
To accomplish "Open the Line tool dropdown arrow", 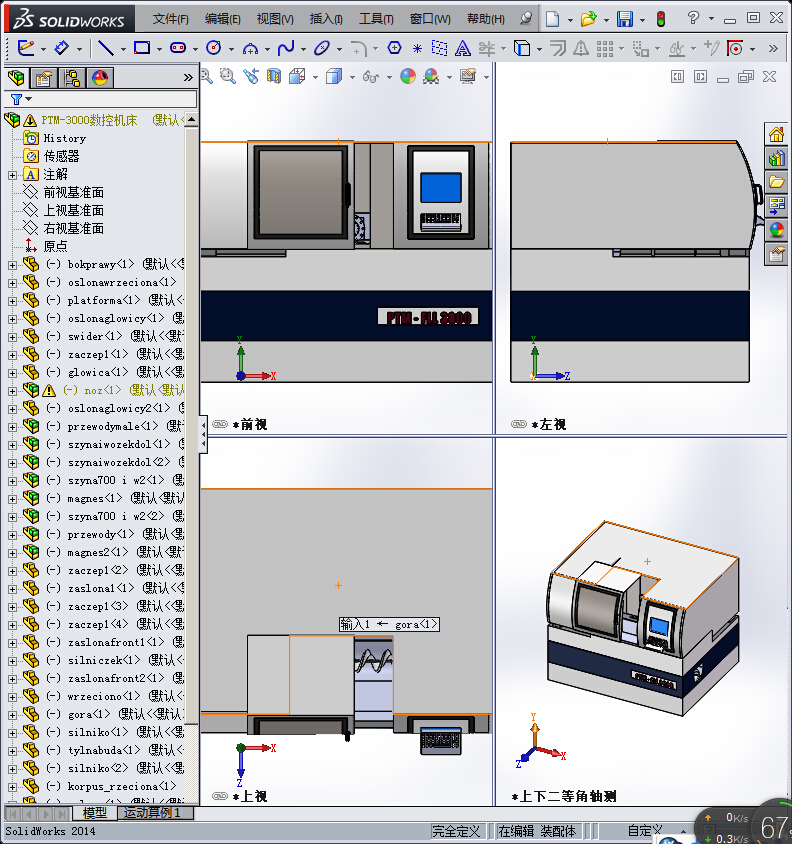I will coord(123,50).
